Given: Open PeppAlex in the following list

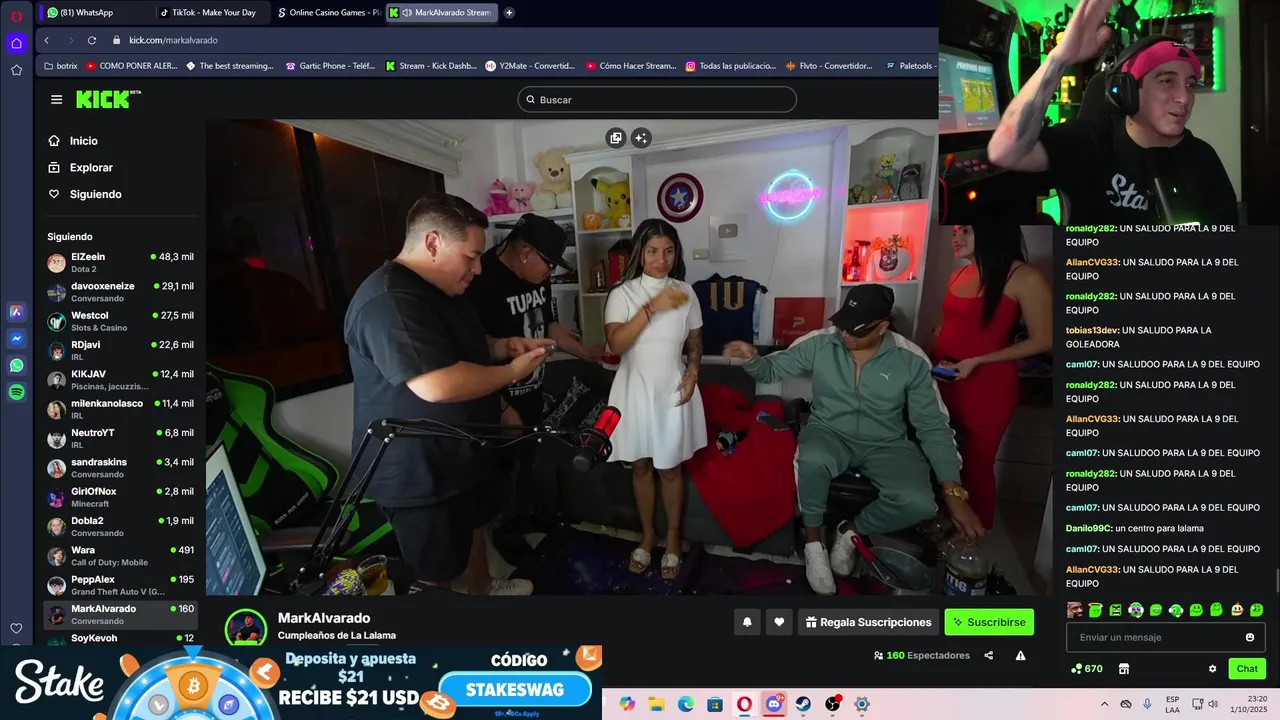Looking at the screenshot, I should point(120,585).
